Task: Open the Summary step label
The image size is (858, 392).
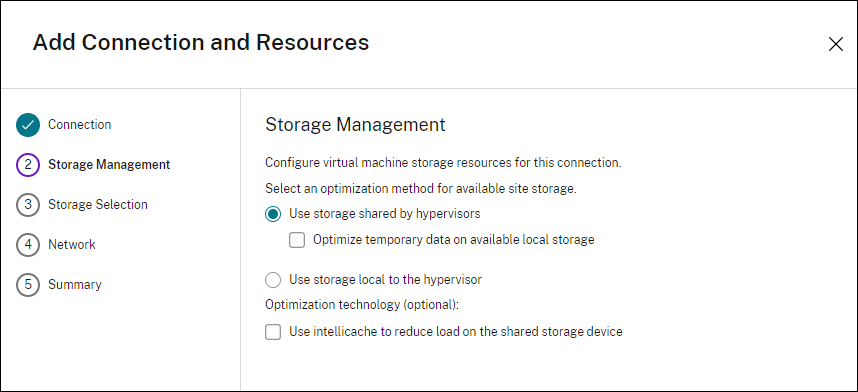Action: click(74, 284)
